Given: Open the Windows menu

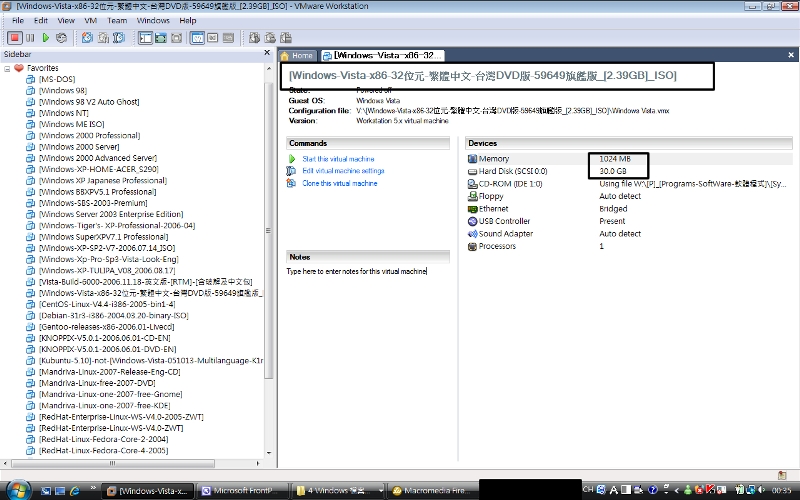Looking at the screenshot, I should tap(153, 20).
